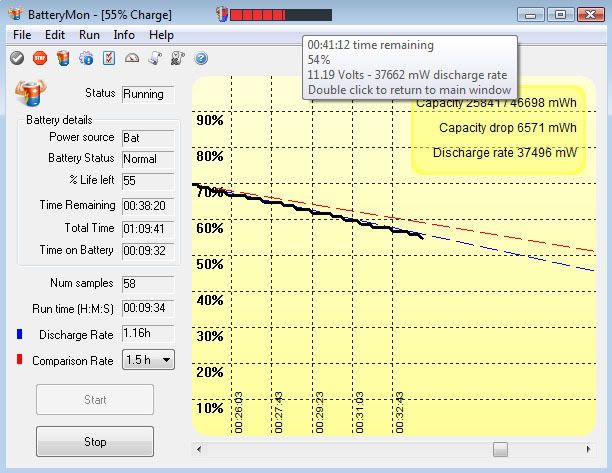This screenshot has width=612, height=473.
Task: Click the 50% axis label on graph
Action: pos(210,264)
